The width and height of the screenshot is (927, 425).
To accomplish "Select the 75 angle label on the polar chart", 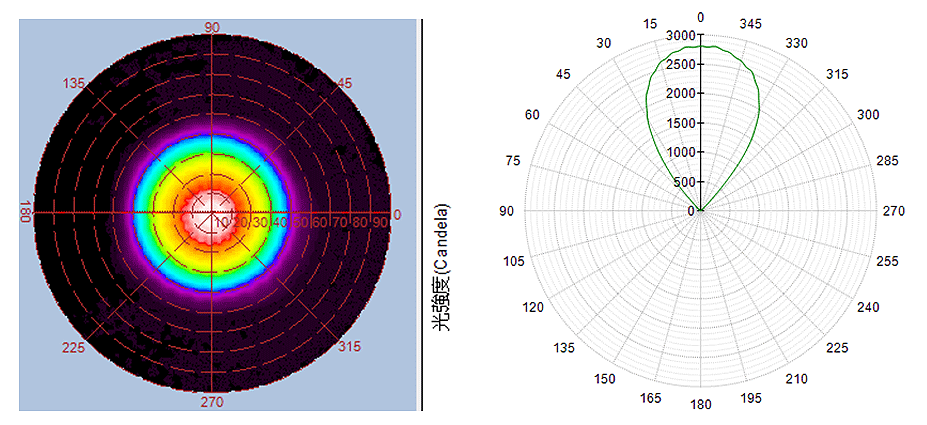I will point(513,161).
